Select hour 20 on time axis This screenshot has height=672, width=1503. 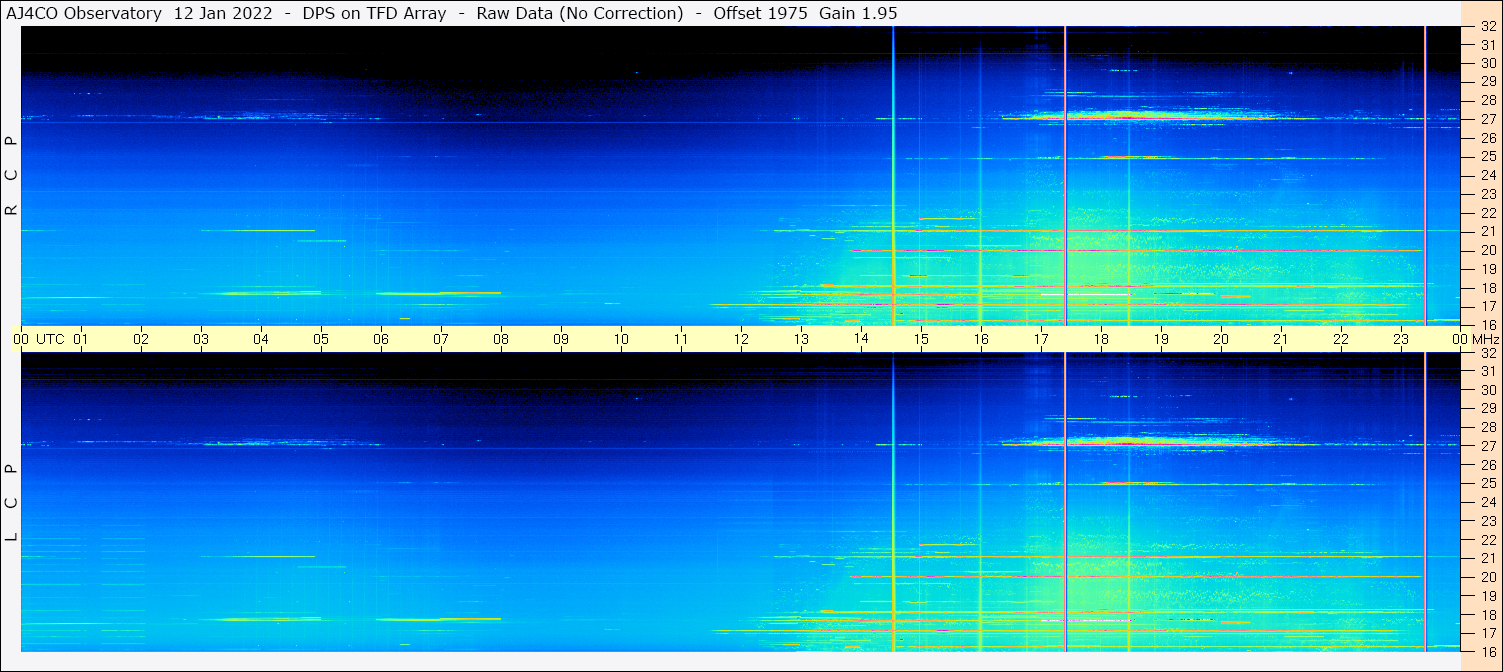[x=1221, y=339]
